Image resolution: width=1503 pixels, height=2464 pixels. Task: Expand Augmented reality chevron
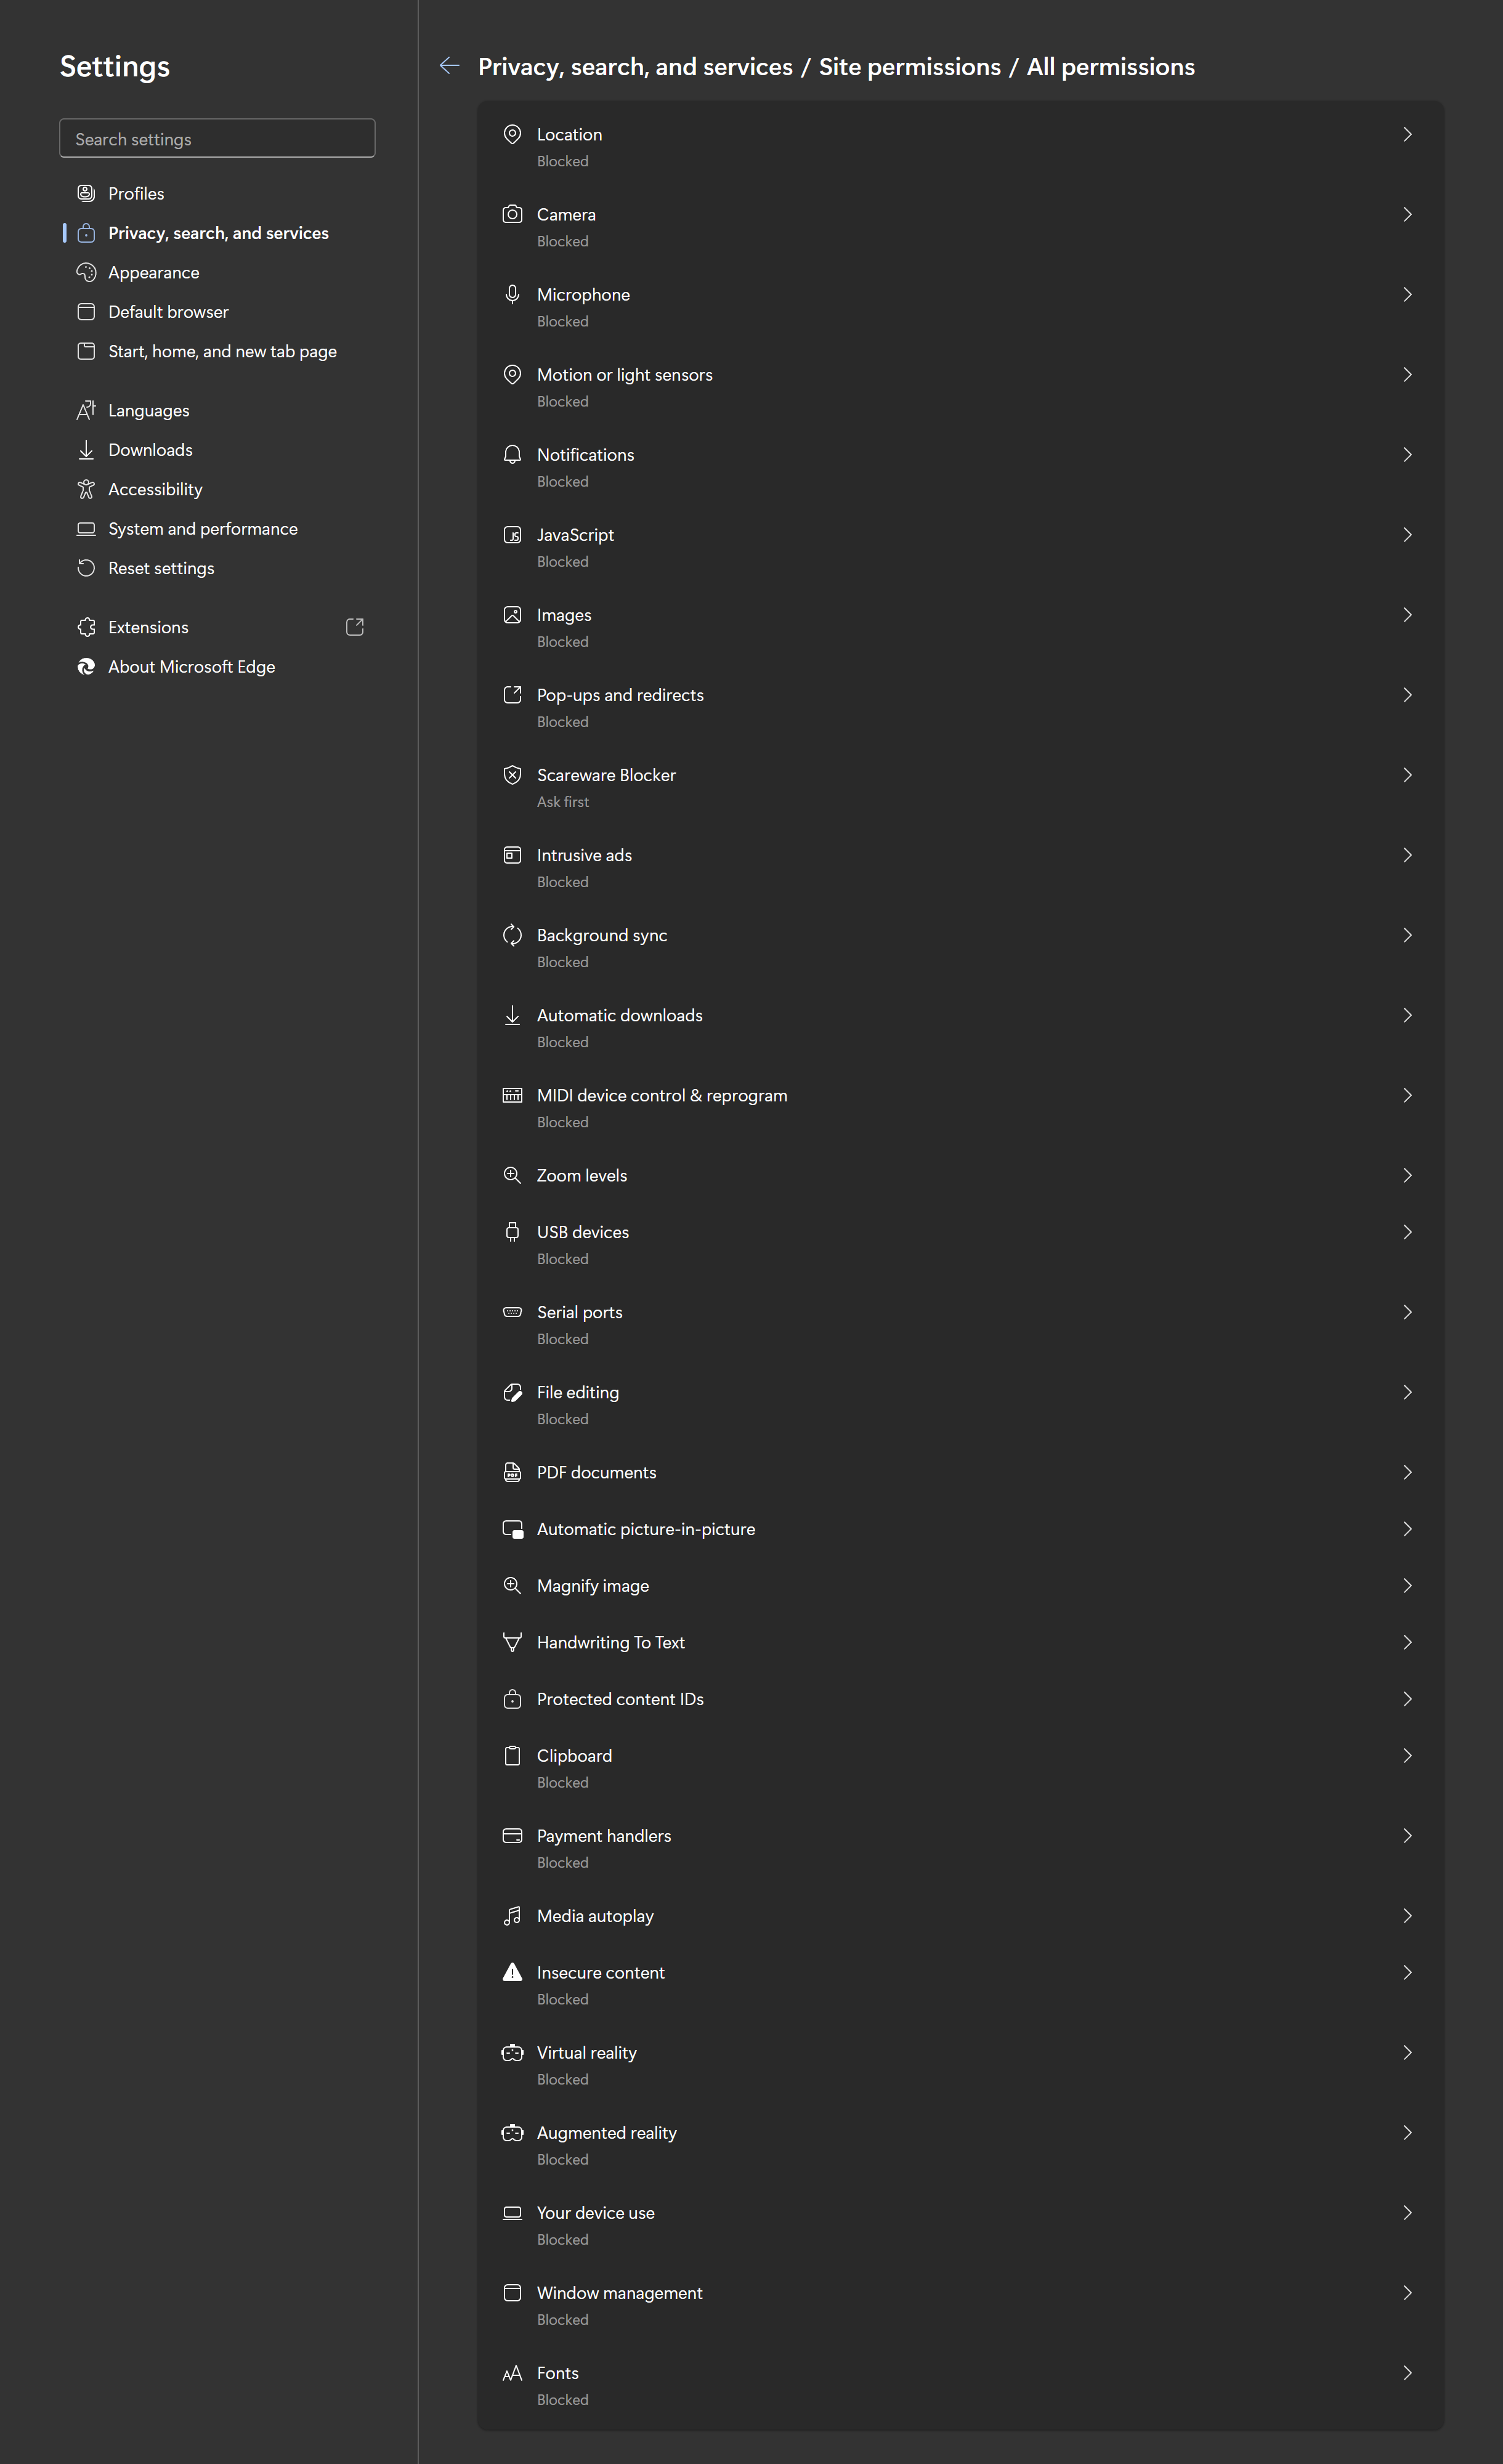coord(1407,2132)
